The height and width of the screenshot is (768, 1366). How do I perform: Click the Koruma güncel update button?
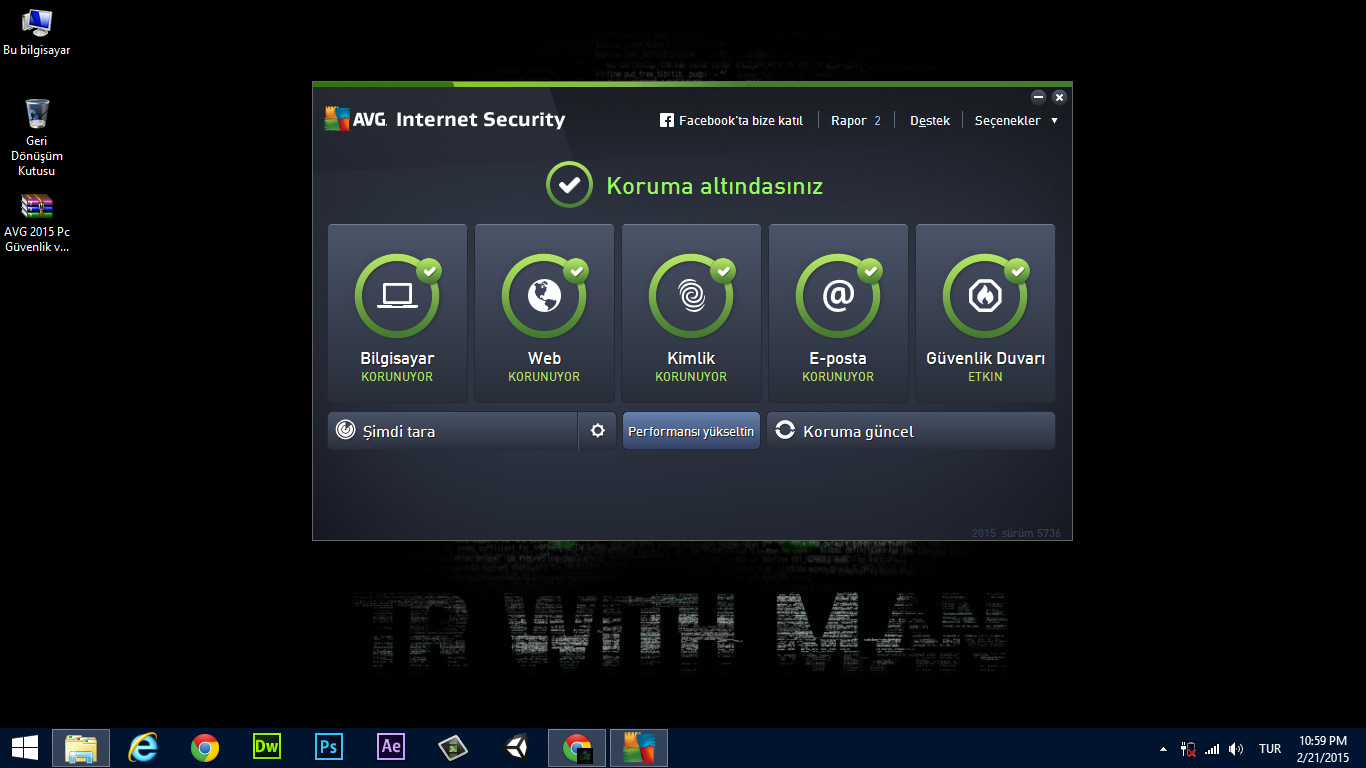(911, 431)
